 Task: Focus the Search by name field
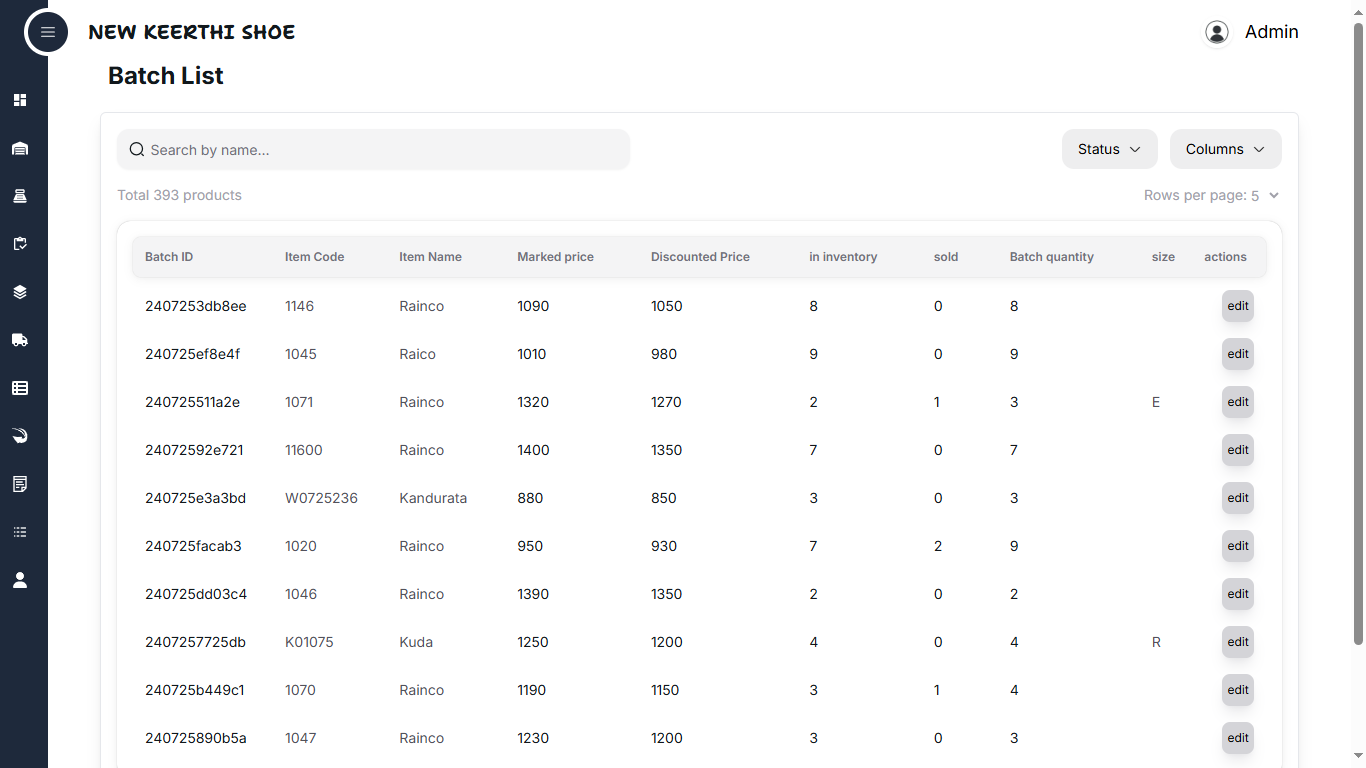(374, 150)
